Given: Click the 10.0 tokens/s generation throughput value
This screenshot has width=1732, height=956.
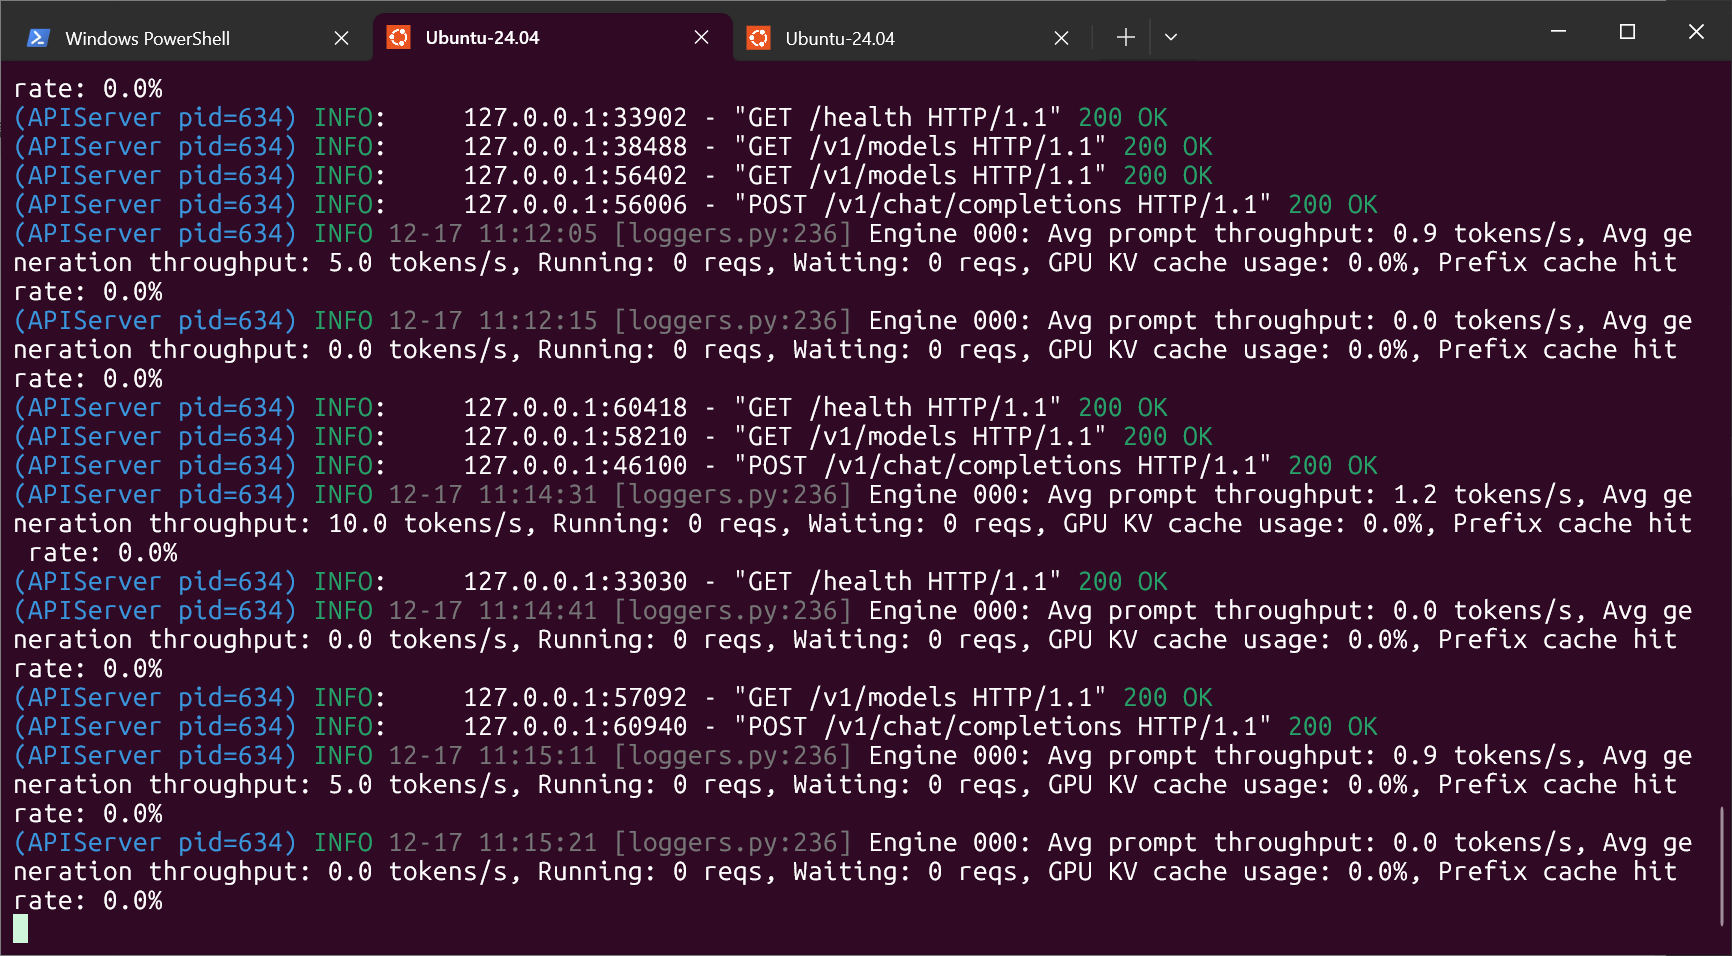Looking at the screenshot, I should click(425, 524).
